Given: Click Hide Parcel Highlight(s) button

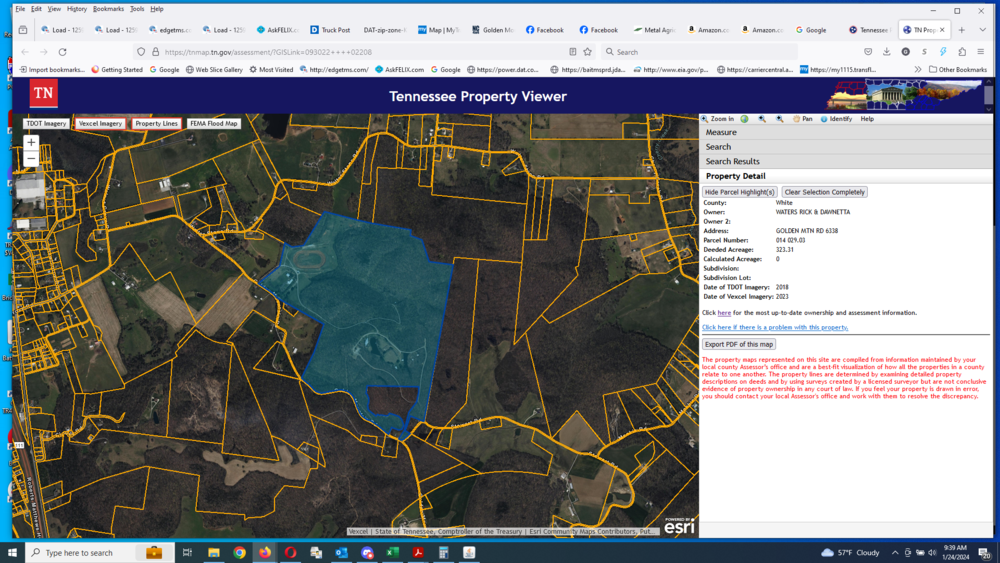Looking at the screenshot, I should [739, 192].
